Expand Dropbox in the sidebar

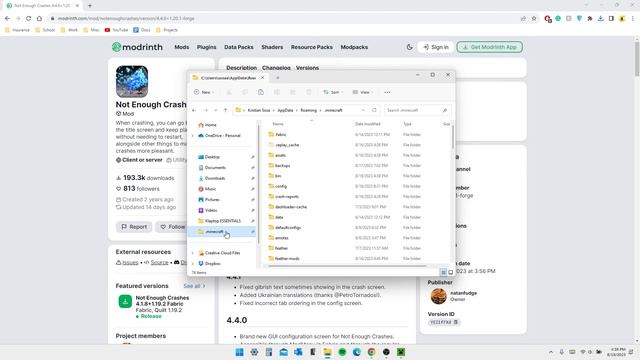(x=193, y=264)
